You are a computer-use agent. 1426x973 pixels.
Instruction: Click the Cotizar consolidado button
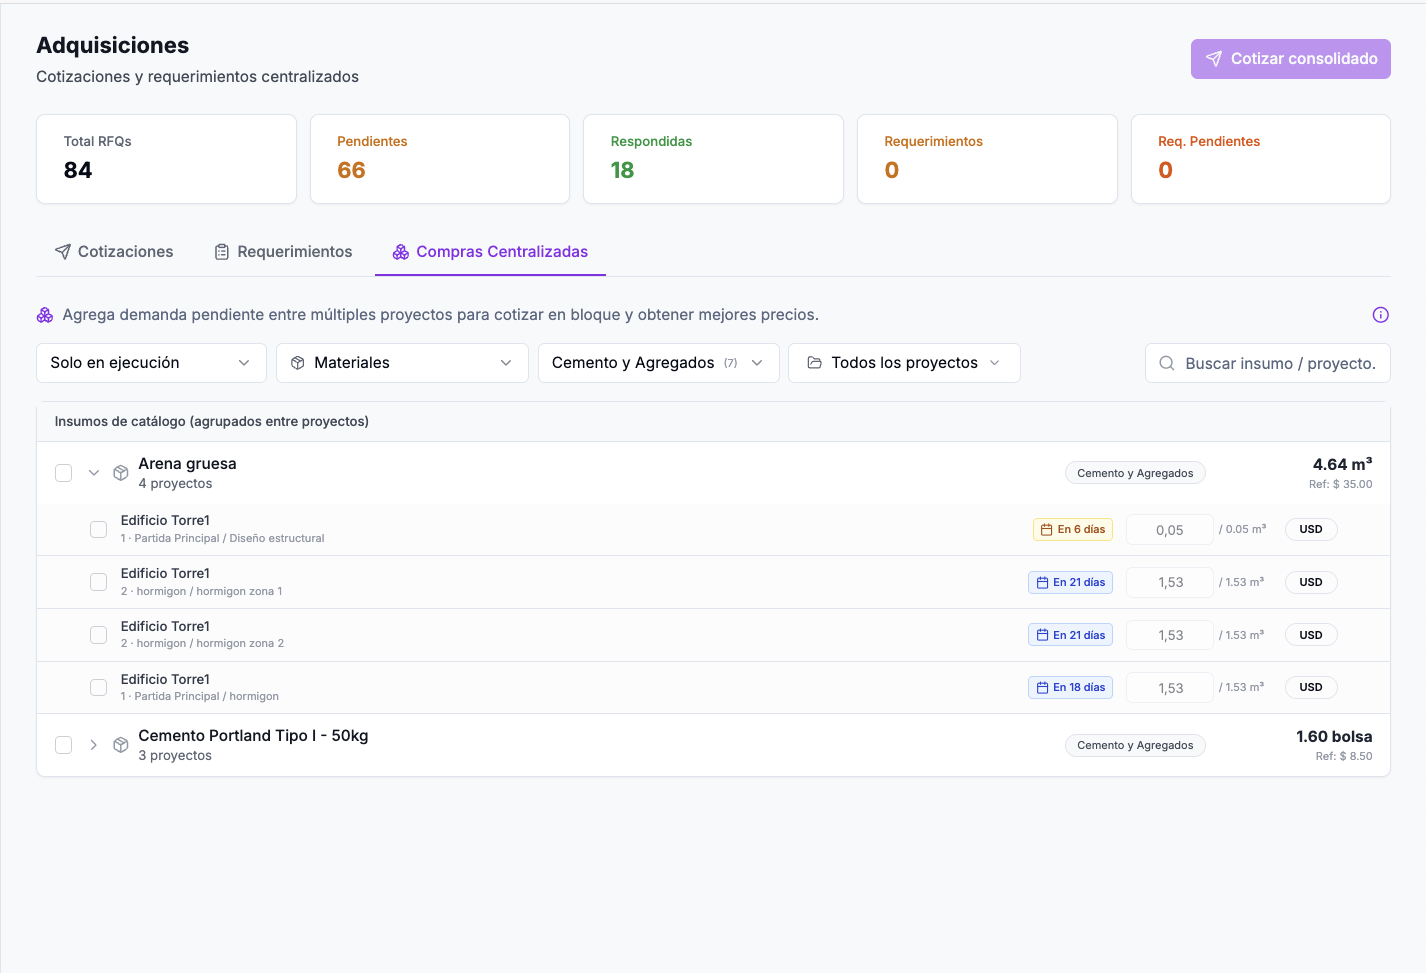pos(1291,59)
